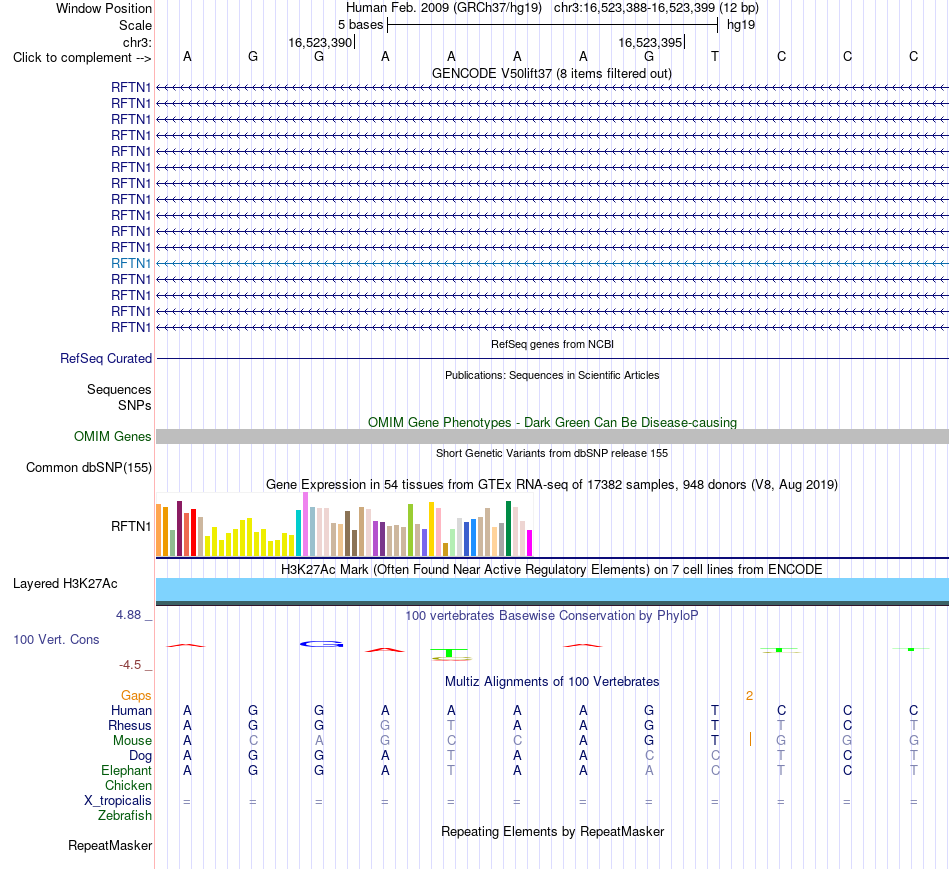This screenshot has height=869, width=950.
Task: Click the gray OMIM Genes bar
Action: 552,436
